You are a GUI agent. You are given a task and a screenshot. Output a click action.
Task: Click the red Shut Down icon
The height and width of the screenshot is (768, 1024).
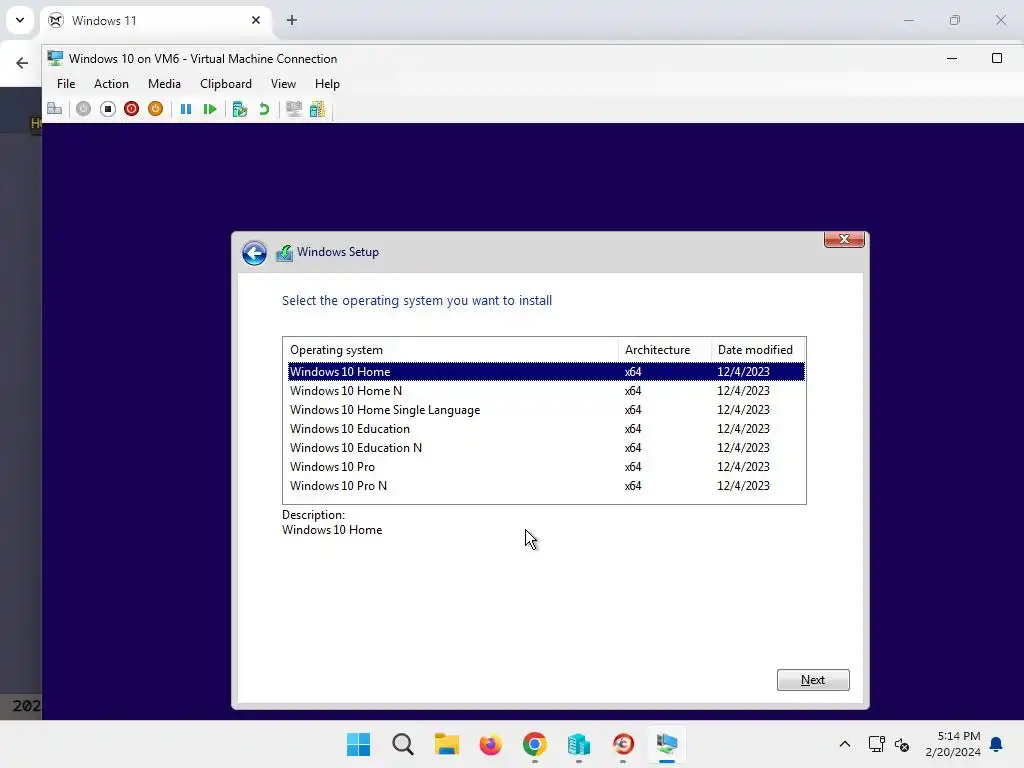(131, 109)
